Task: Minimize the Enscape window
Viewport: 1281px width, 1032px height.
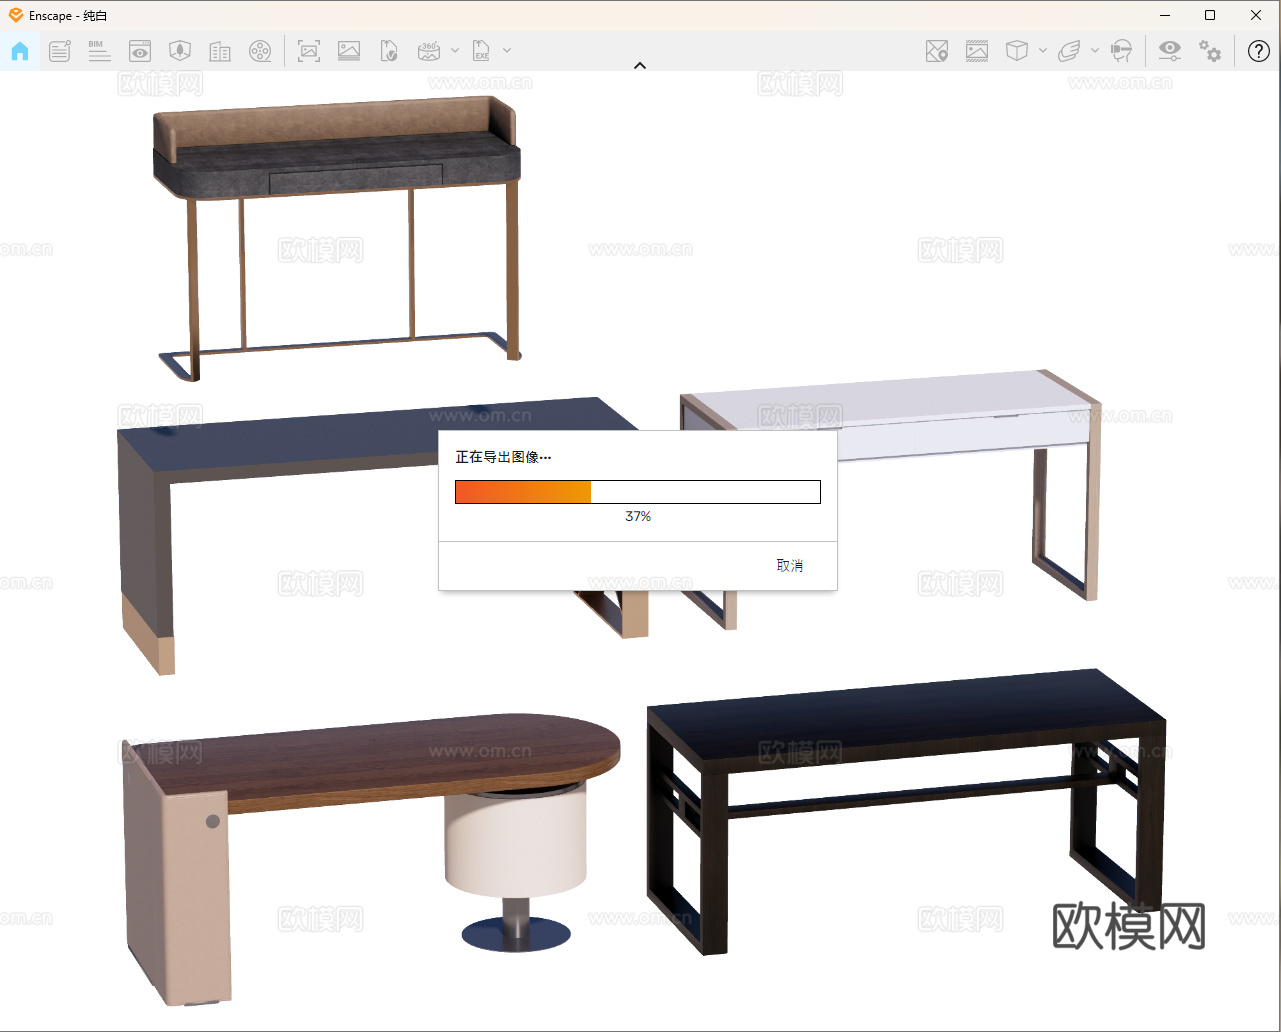Action: click(x=1165, y=15)
